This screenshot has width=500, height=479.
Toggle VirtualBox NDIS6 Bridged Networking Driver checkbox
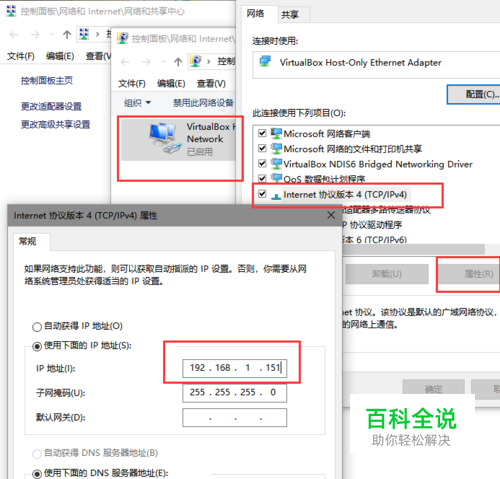262,163
